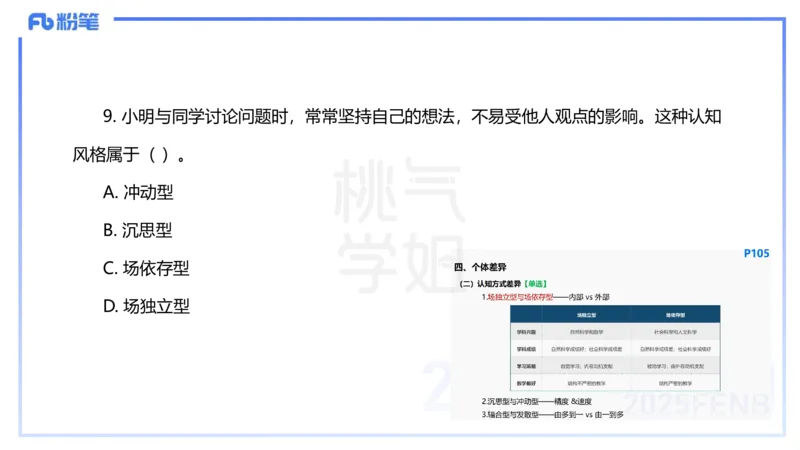Click the table row label 学习策略
Screen dimensions: 800x450
tap(526, 366)
